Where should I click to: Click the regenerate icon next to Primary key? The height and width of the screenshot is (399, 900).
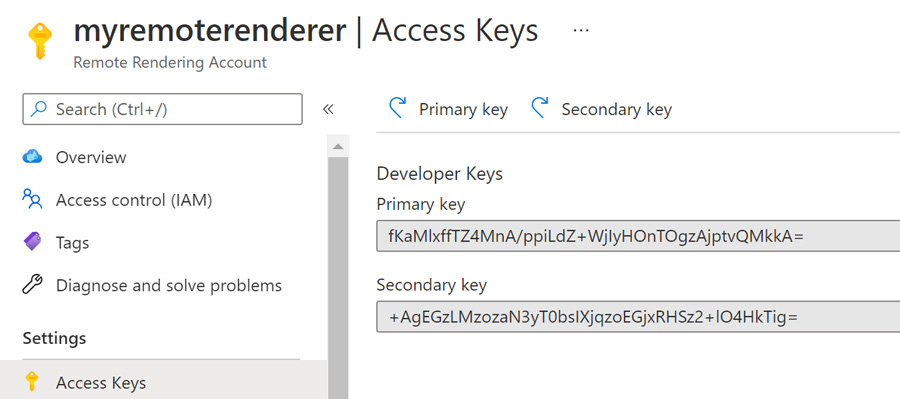[x=398, y=108]
